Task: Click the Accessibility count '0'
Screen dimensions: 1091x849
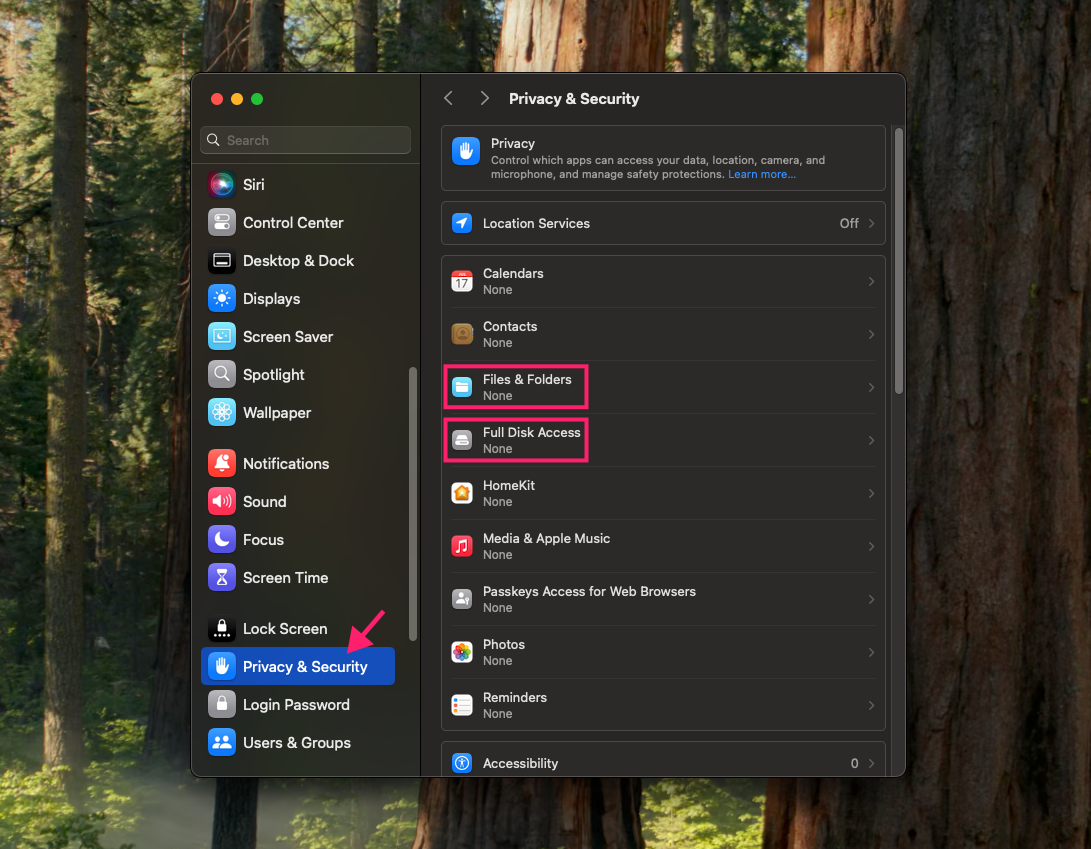Action: tap(854, 763)
